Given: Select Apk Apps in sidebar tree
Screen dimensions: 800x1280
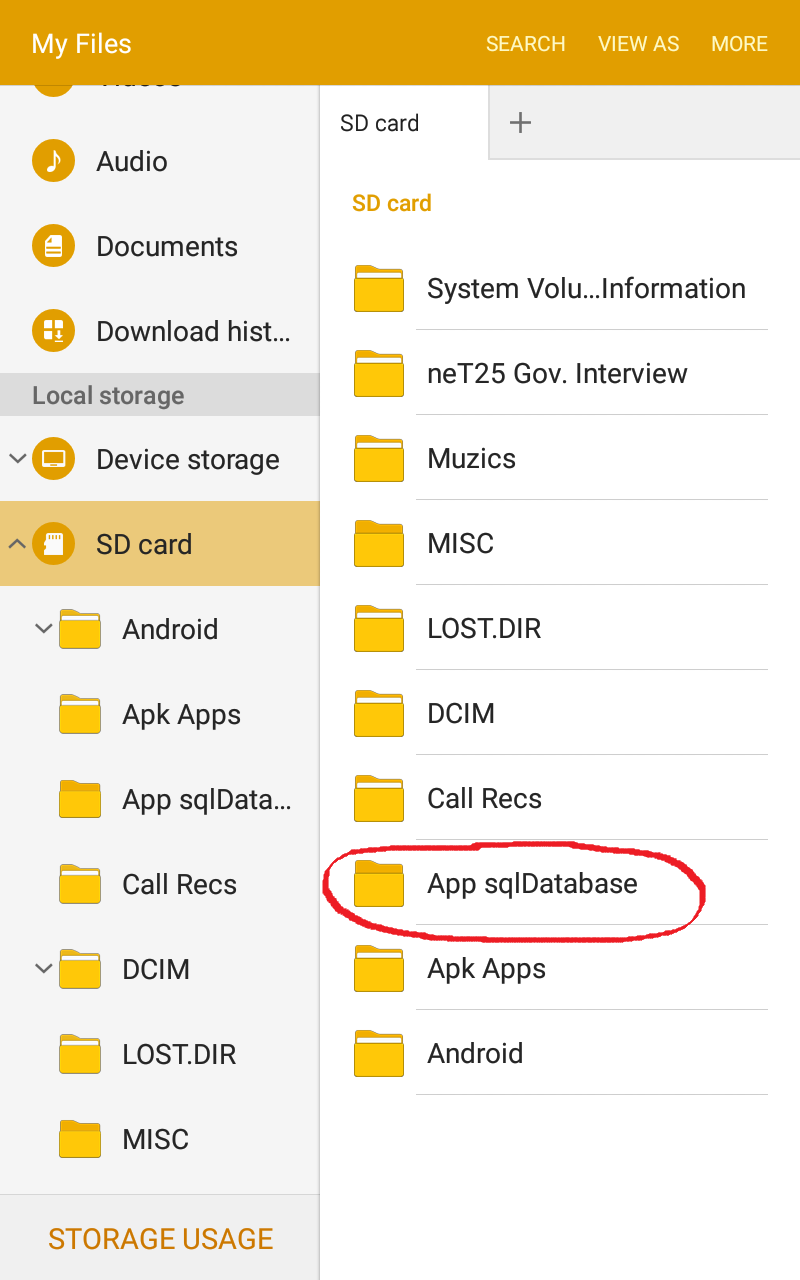Looking at the screenshot, I should 181,715.
